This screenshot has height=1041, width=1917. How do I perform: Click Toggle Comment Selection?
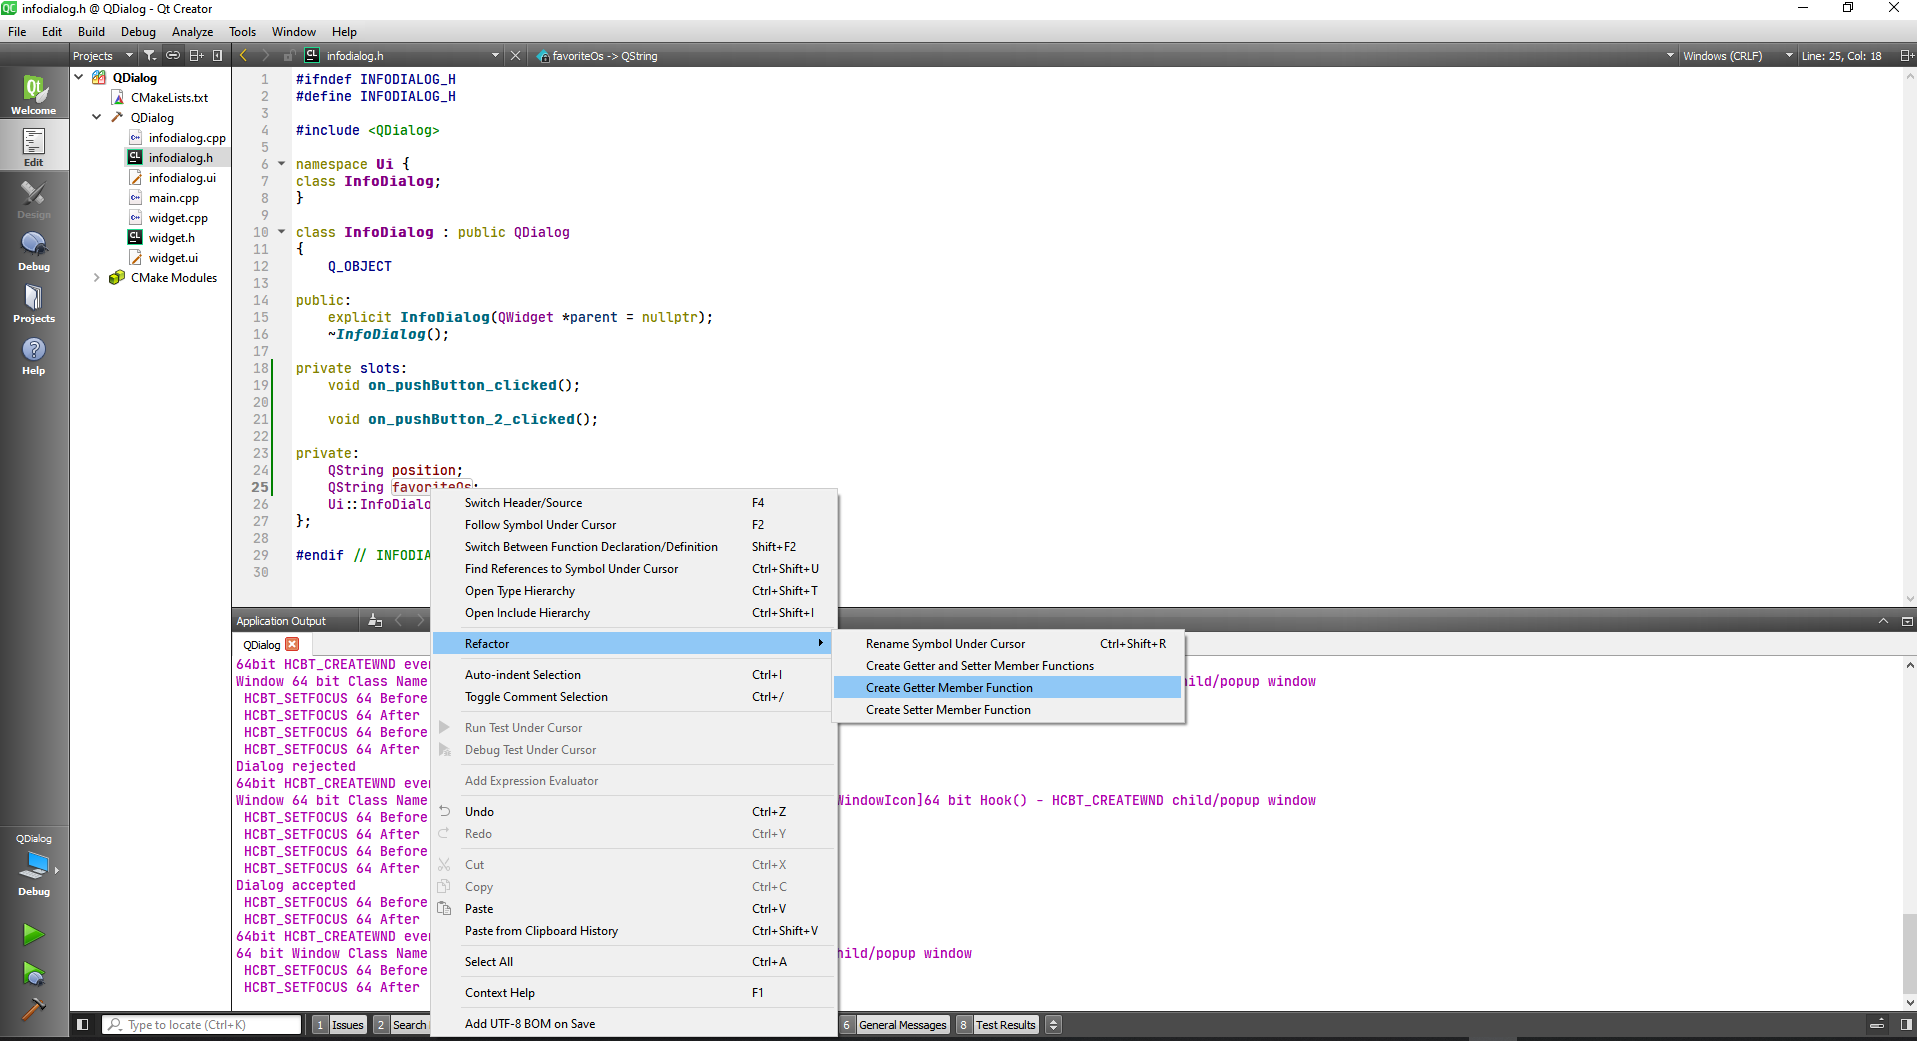coord(633,697)
